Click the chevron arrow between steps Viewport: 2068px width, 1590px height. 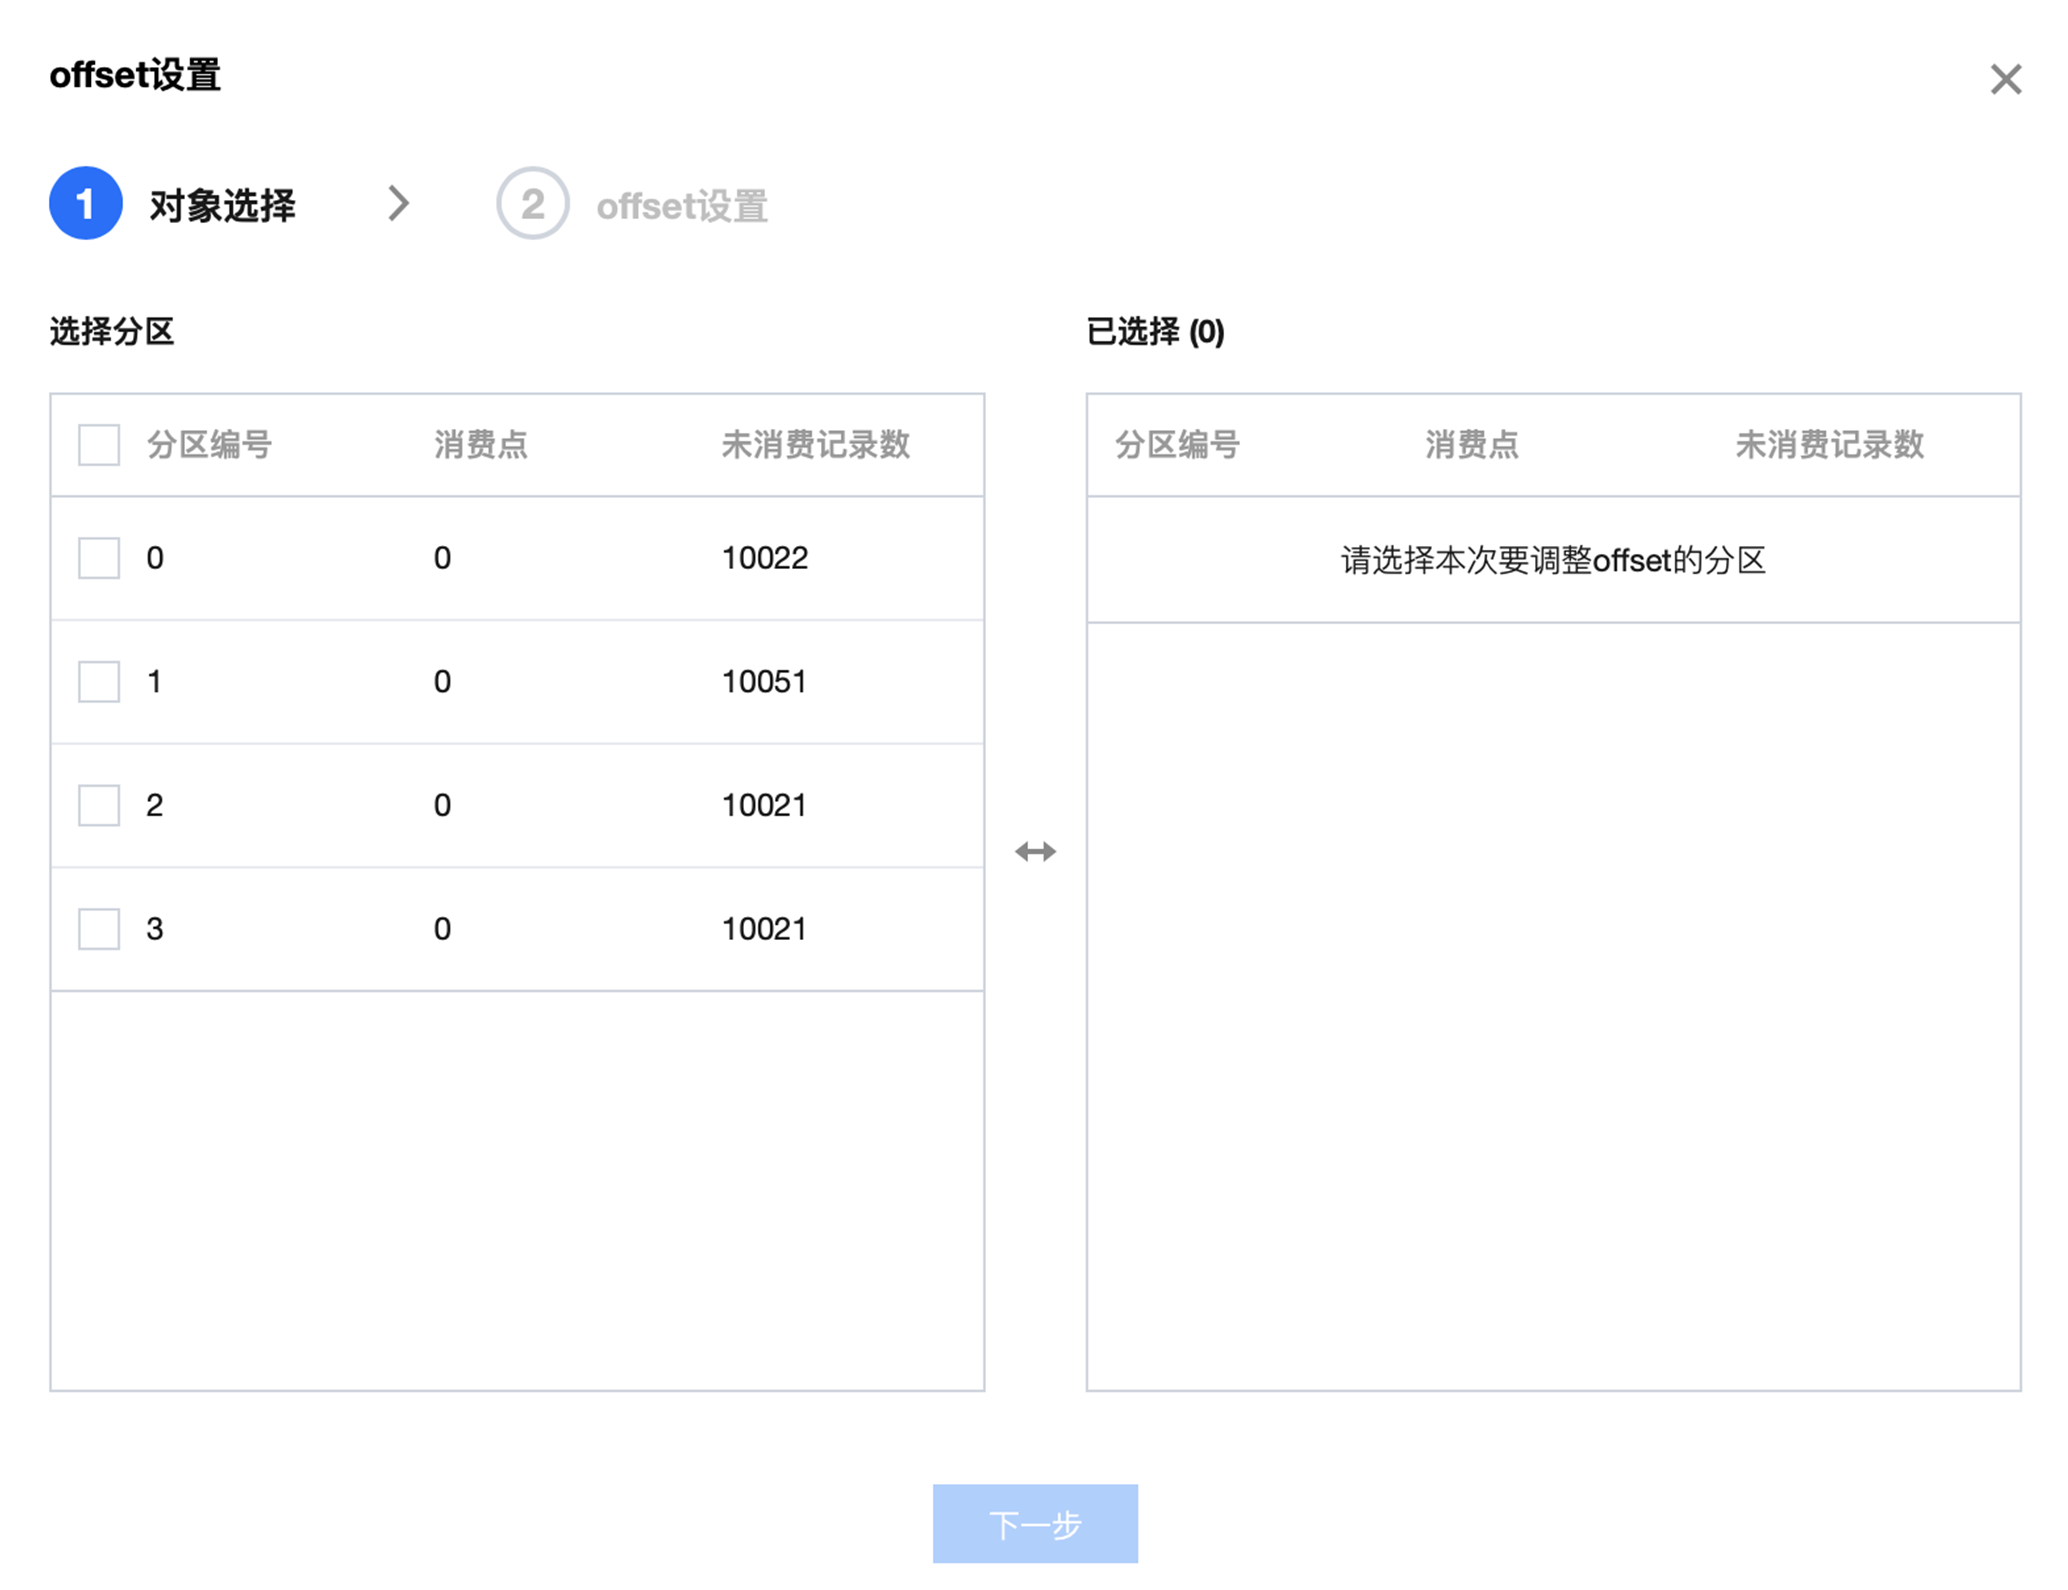pos(398,204)
